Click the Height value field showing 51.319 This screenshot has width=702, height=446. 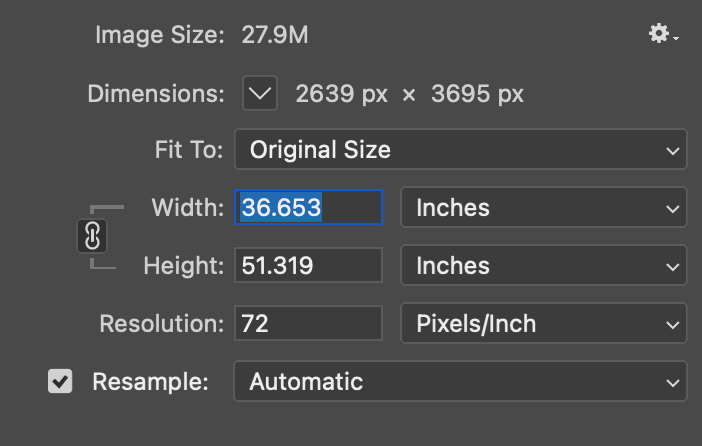(308, 266)
